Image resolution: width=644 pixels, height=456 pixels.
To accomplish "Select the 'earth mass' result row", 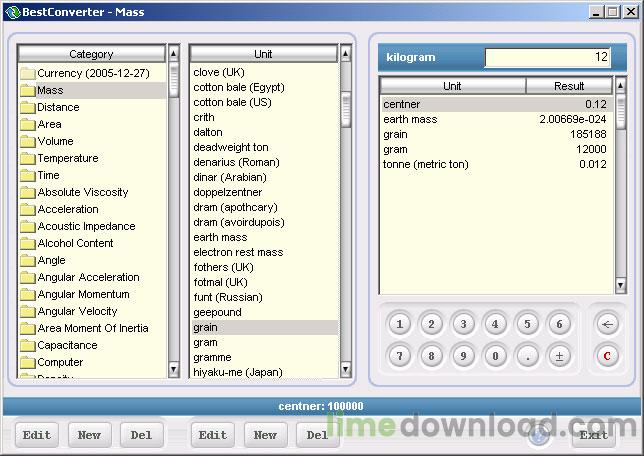I will pos(496,120).
